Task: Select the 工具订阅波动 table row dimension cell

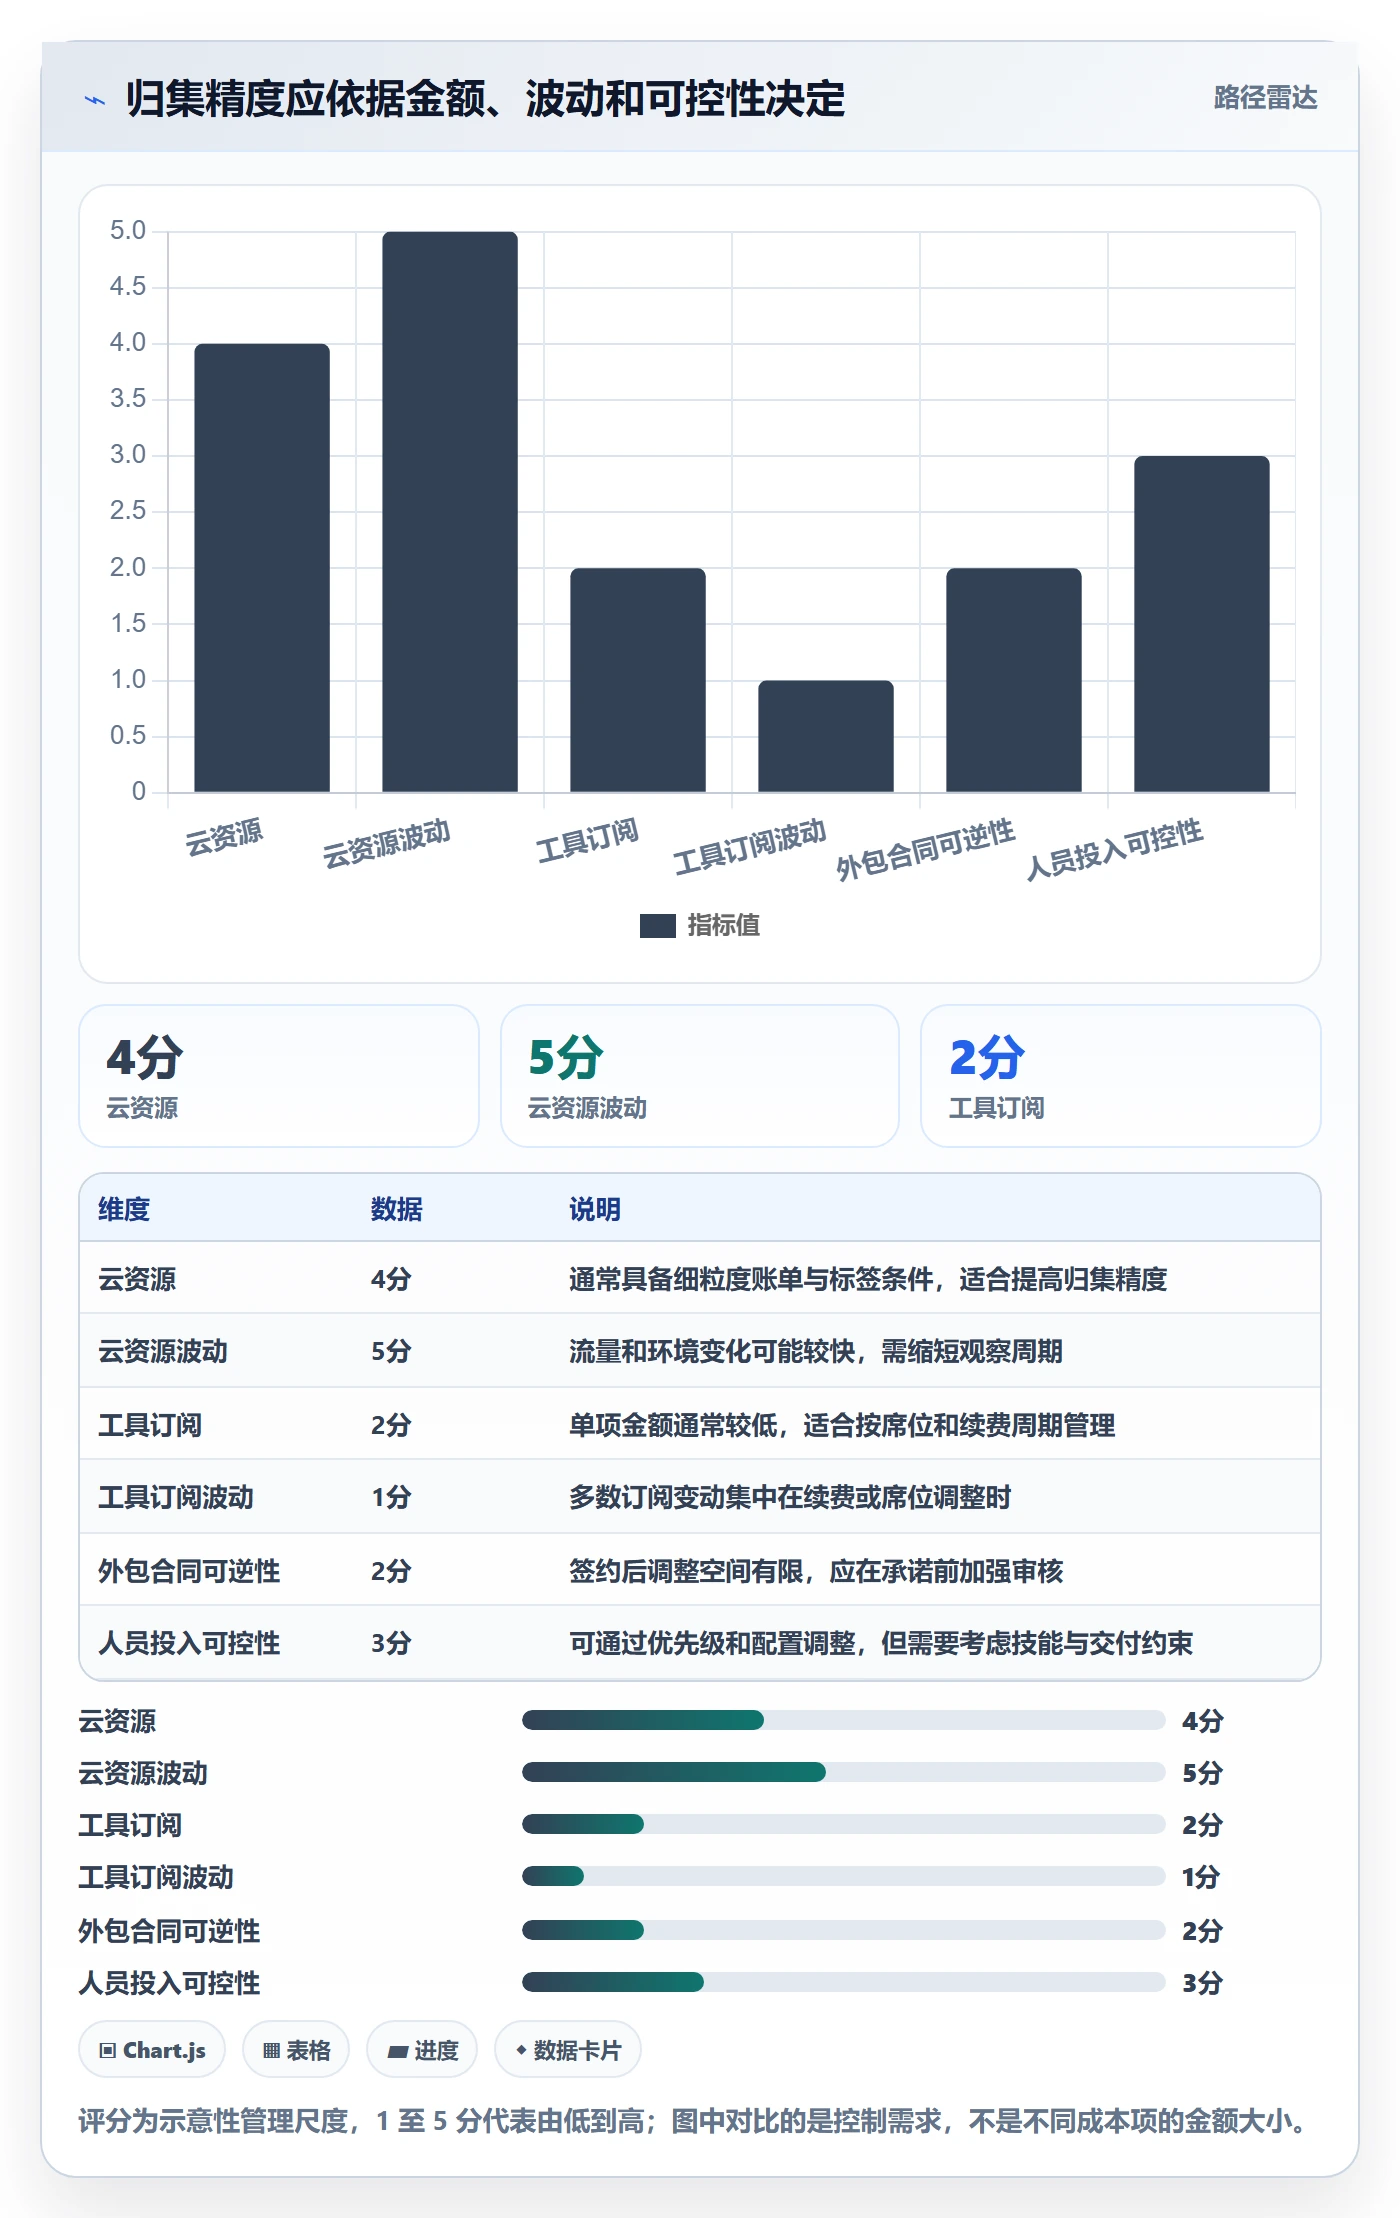Action: (x=176, y=1497)
